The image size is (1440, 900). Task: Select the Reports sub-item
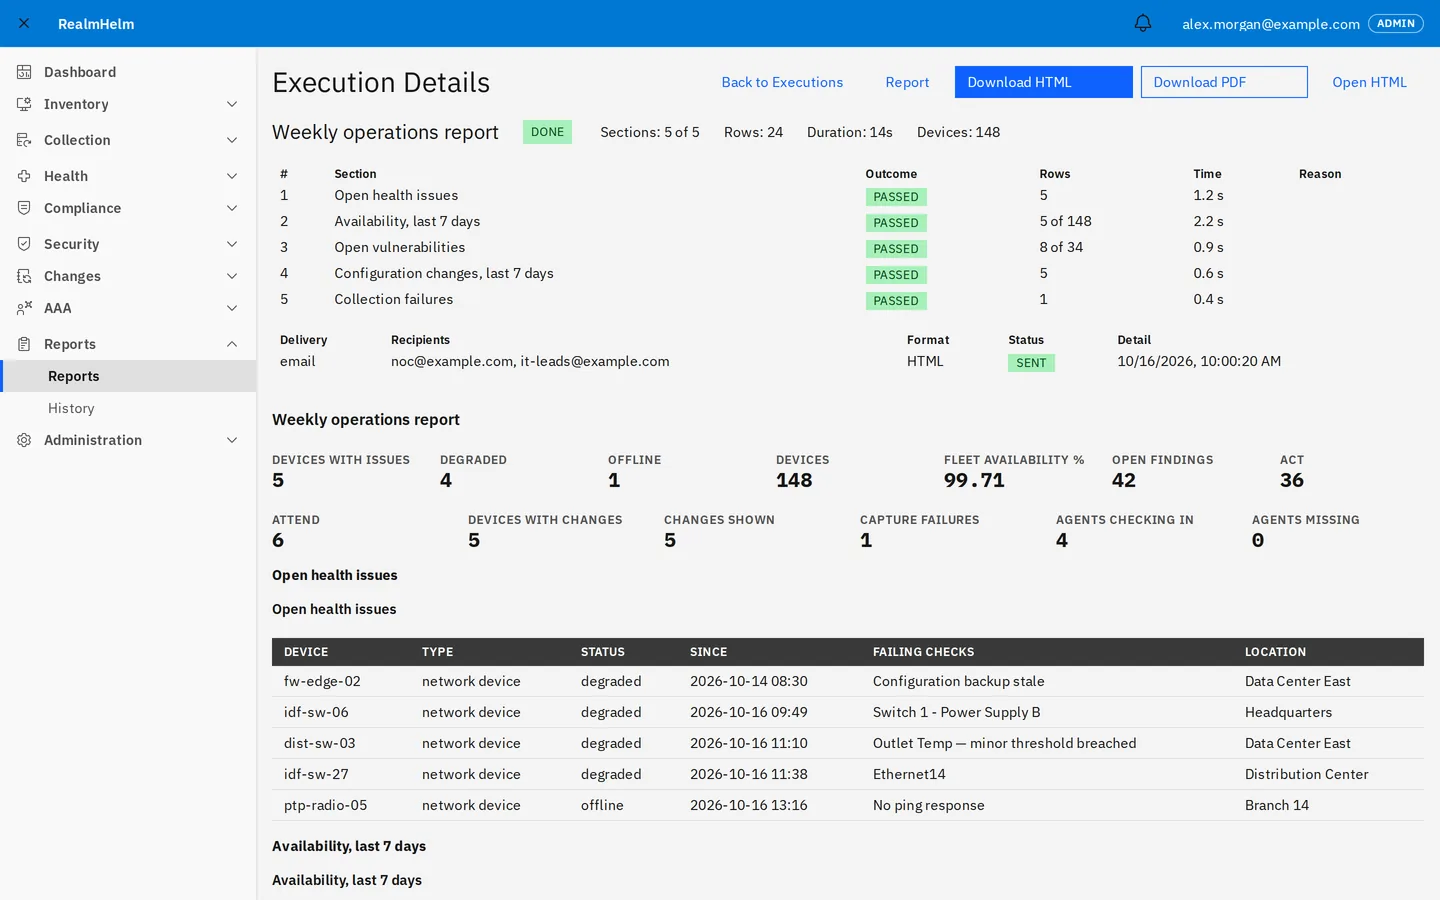coord(128,376)
